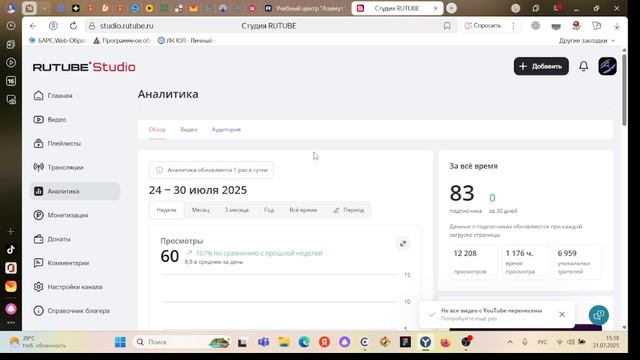
Task: Open the Видео section in sidebar
Action: [50, 120]
